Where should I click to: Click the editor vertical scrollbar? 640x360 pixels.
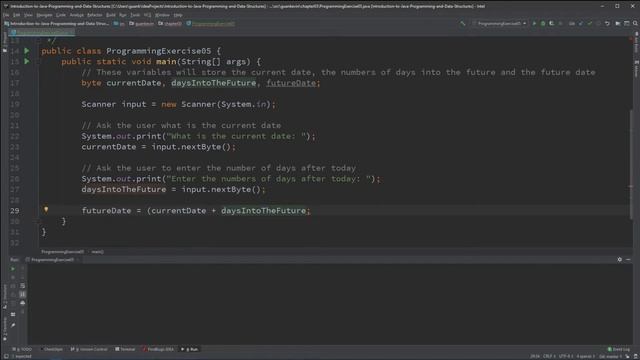[631, 164]
